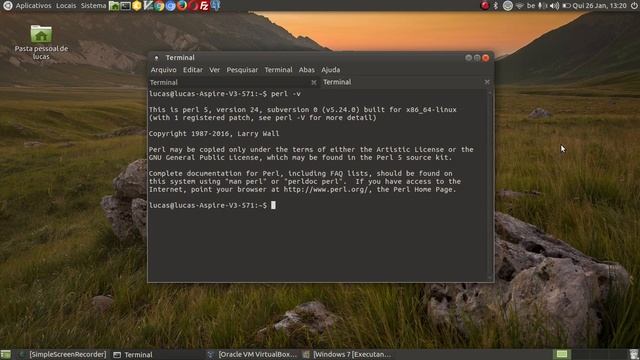Open the clock showing Qui 26 Jan, 13:20
This screenshot has width=640, height=360.
click(x=599, y=6)
